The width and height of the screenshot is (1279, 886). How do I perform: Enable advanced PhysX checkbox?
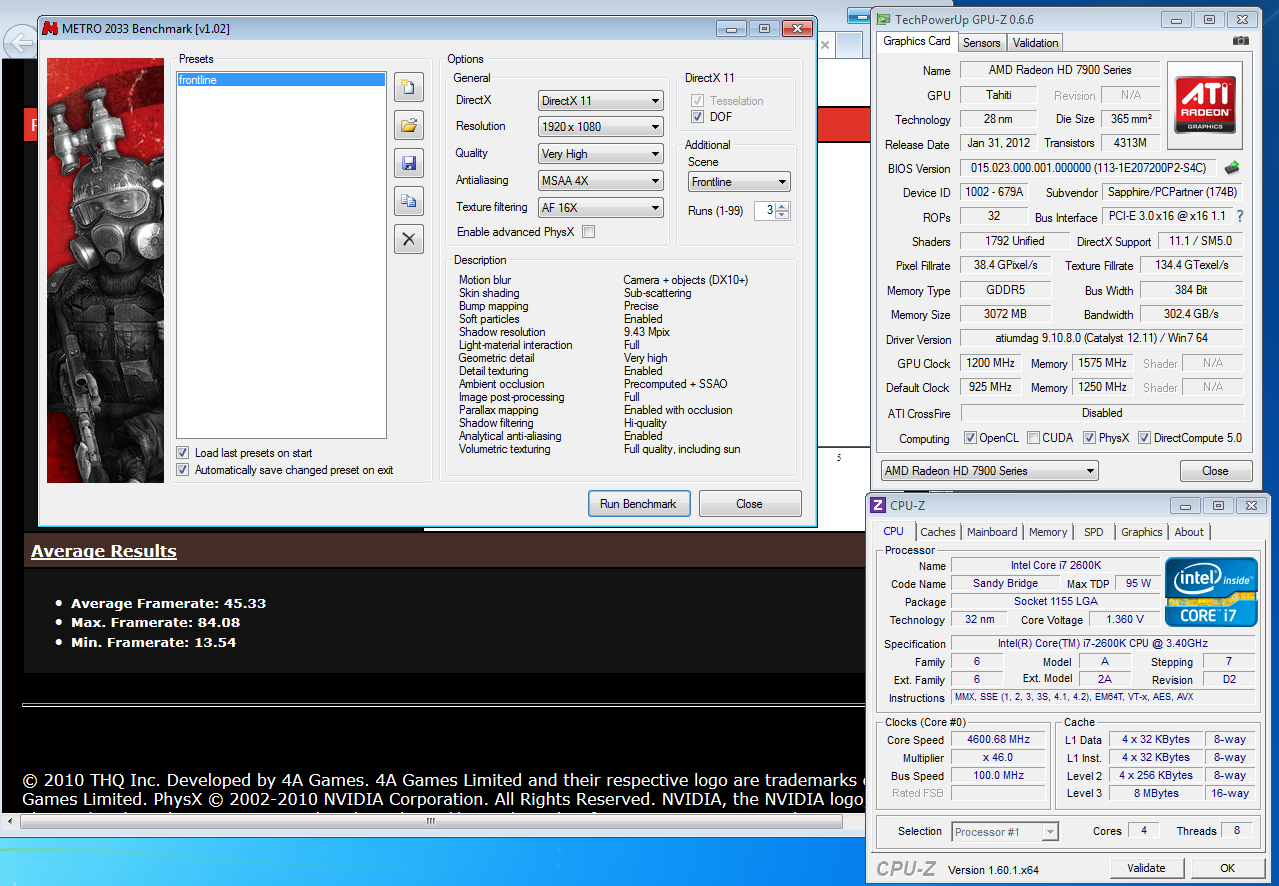point(588,232)
